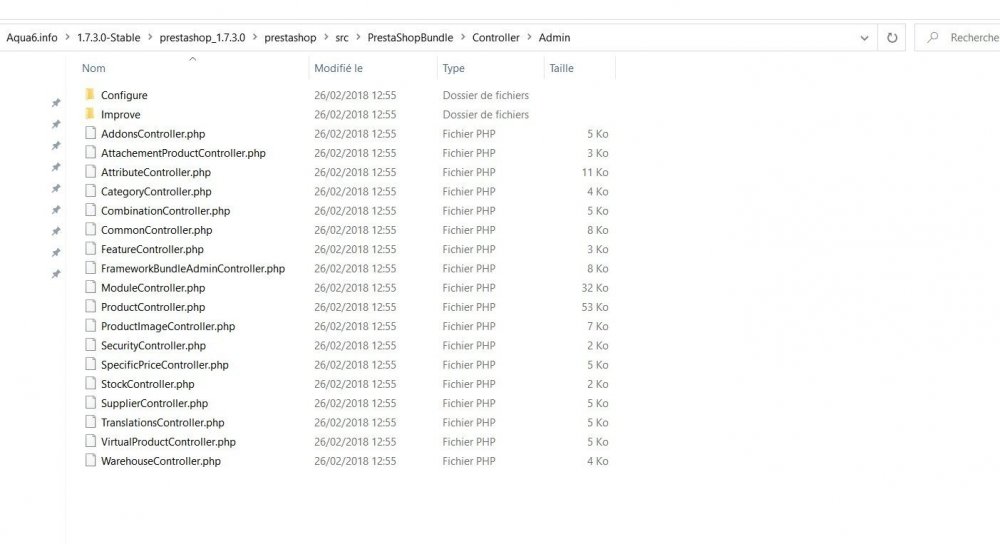
Task: Click the Configure folder name
Action: click(x=124, y=95)
